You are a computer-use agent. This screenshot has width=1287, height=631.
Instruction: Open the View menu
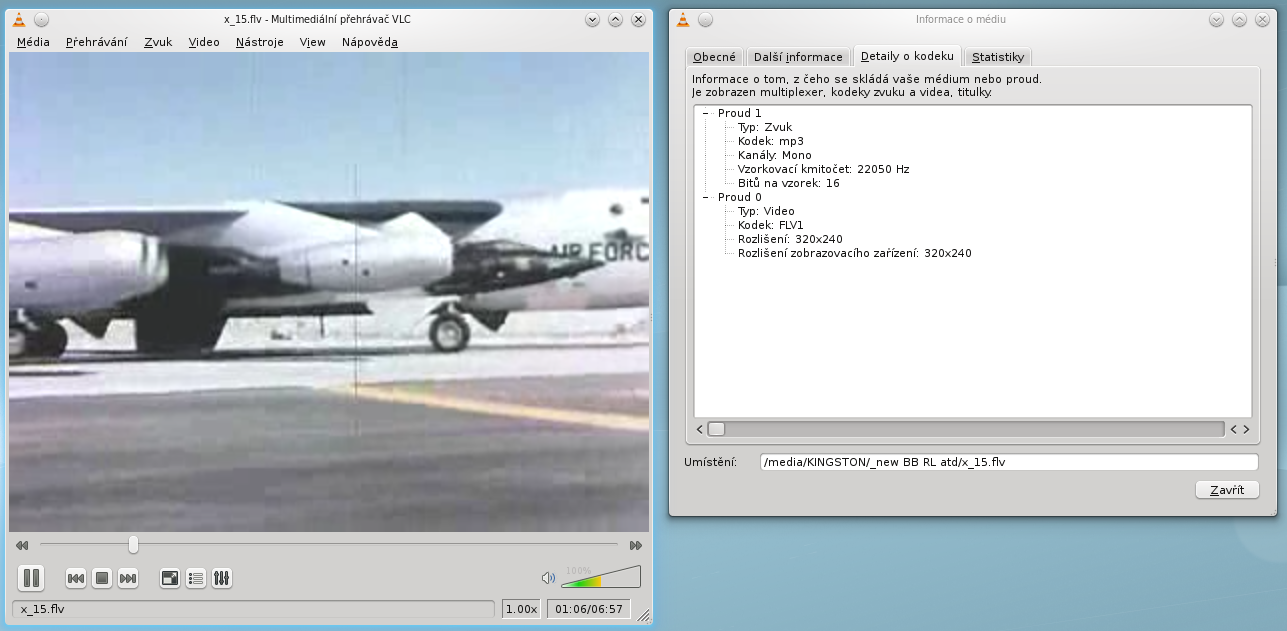(x=313, y=42)
